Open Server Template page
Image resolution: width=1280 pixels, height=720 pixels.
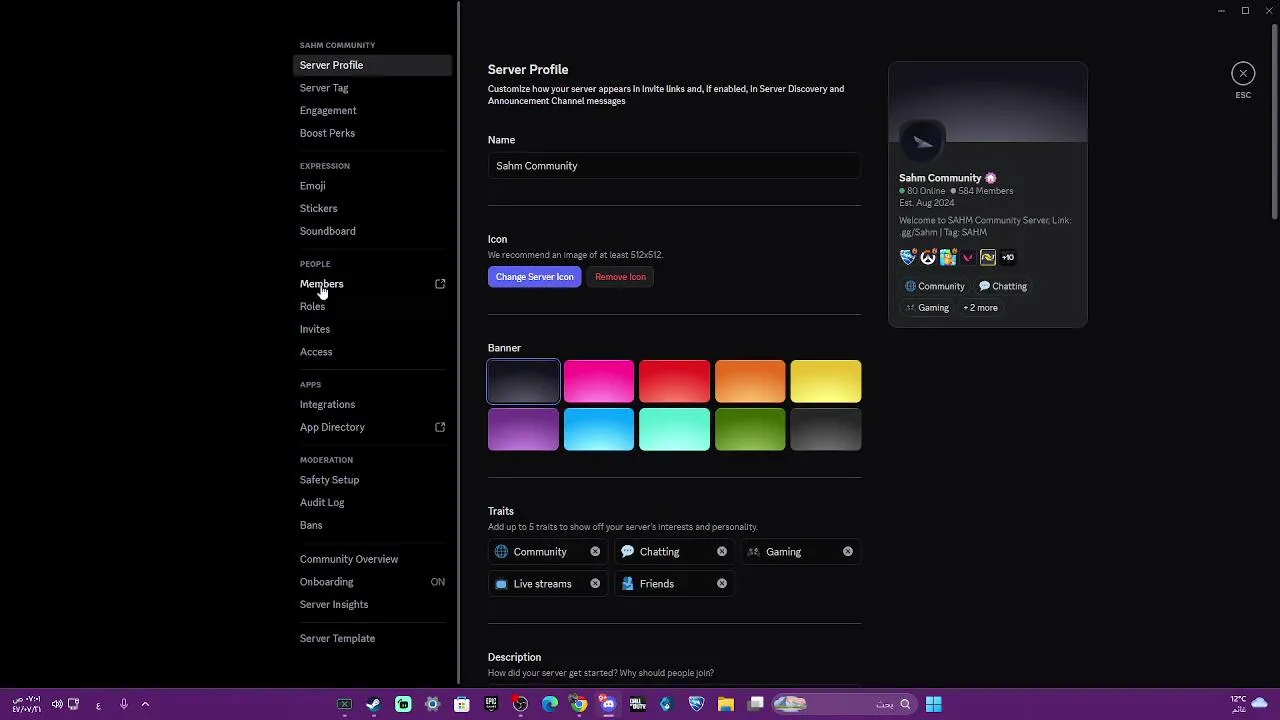point(372,638)
